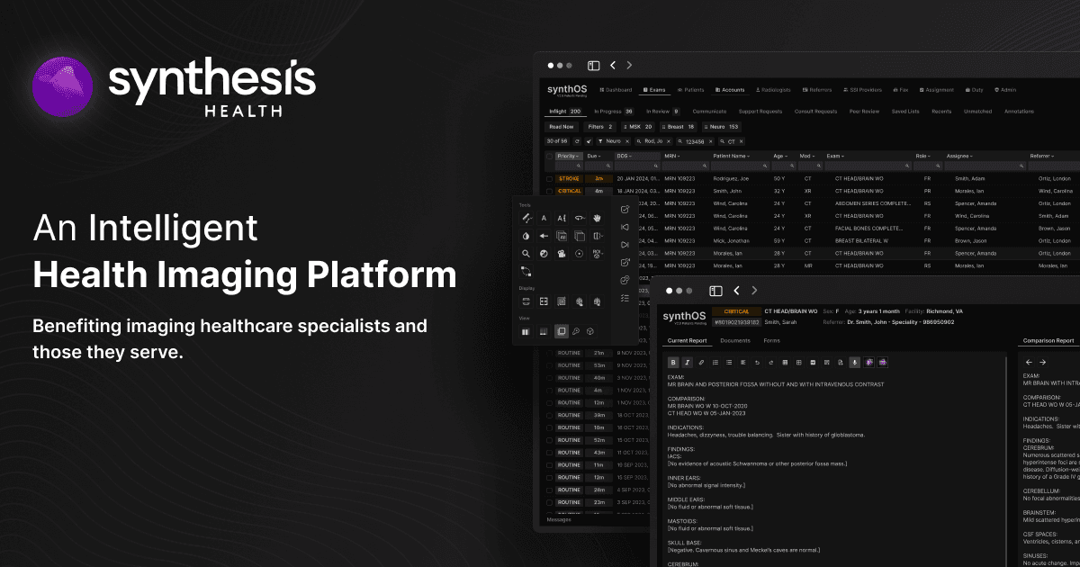The image size is (1080, 567).
Task: Insert link using report editor link icon
Action: pos(701,362)
